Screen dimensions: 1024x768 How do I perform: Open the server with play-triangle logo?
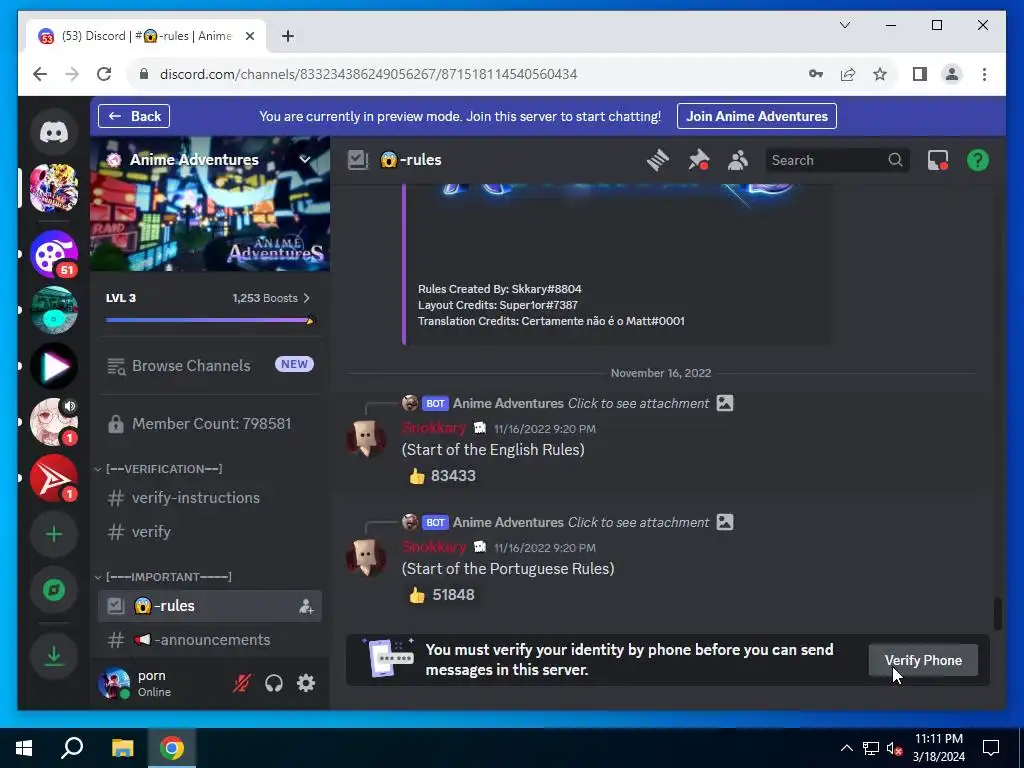[54, 366]
